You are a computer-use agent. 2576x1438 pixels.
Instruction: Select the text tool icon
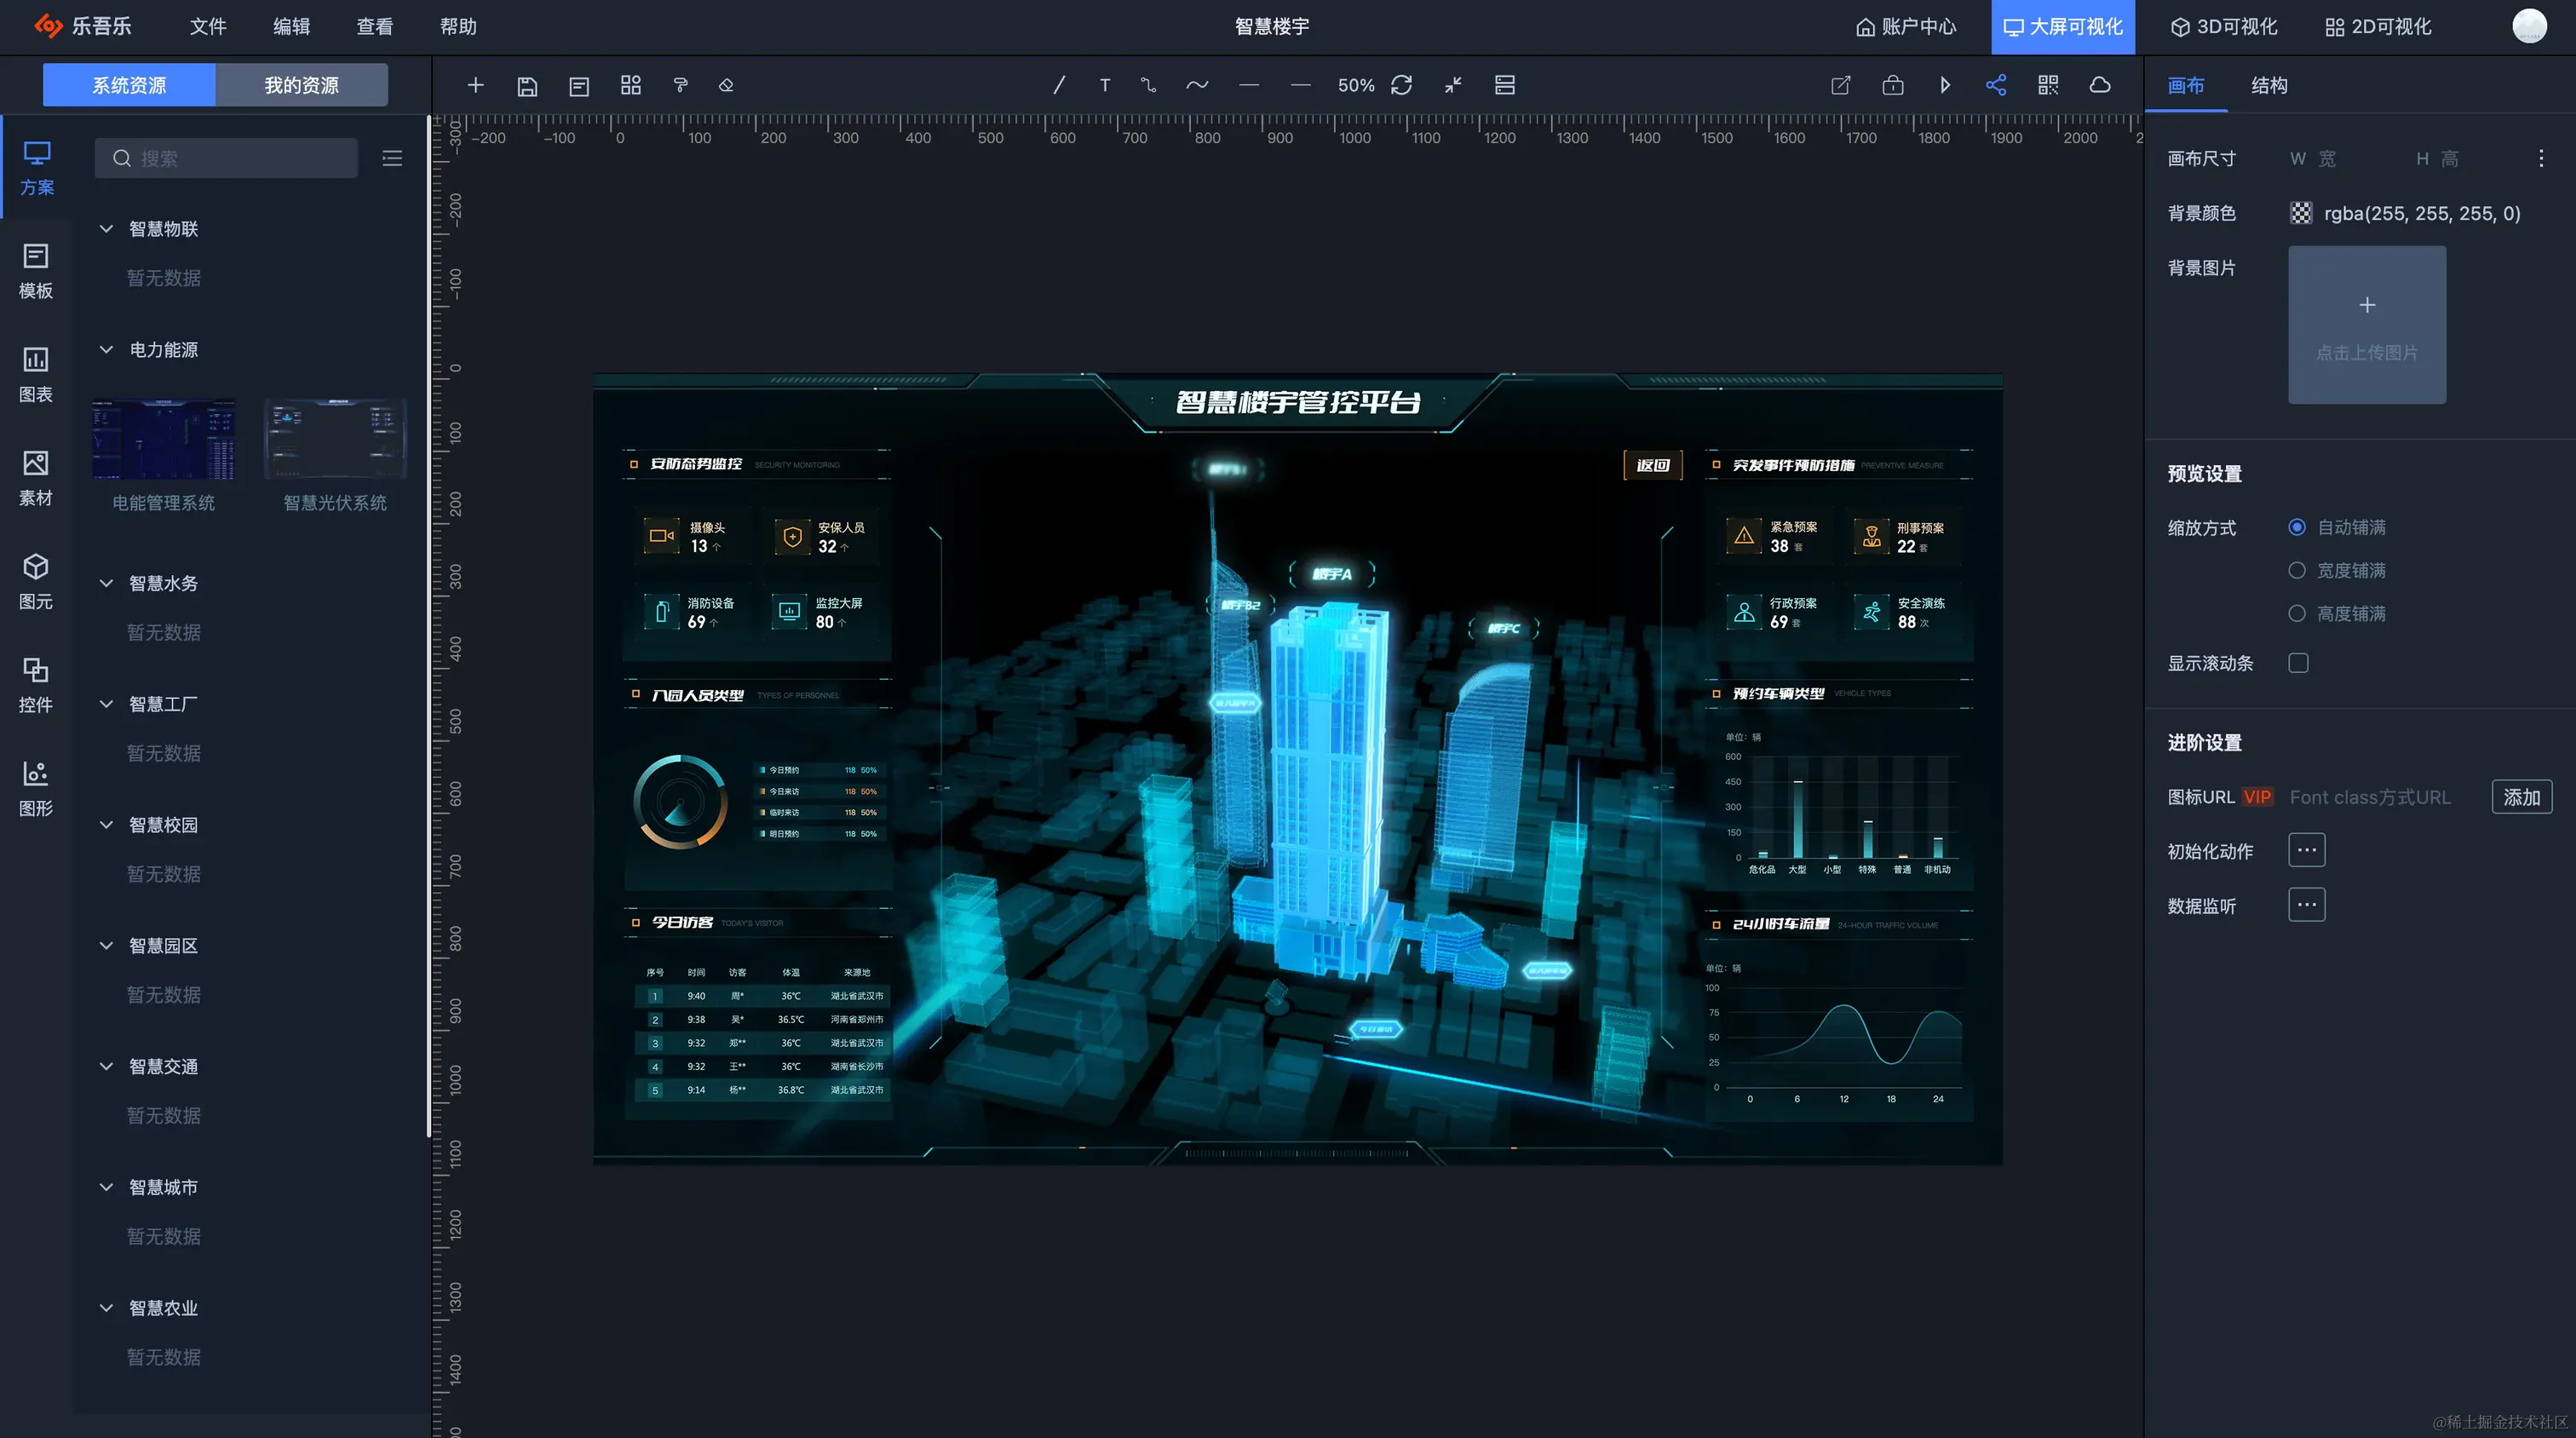pyautogui.click(x=1104, y=86)
